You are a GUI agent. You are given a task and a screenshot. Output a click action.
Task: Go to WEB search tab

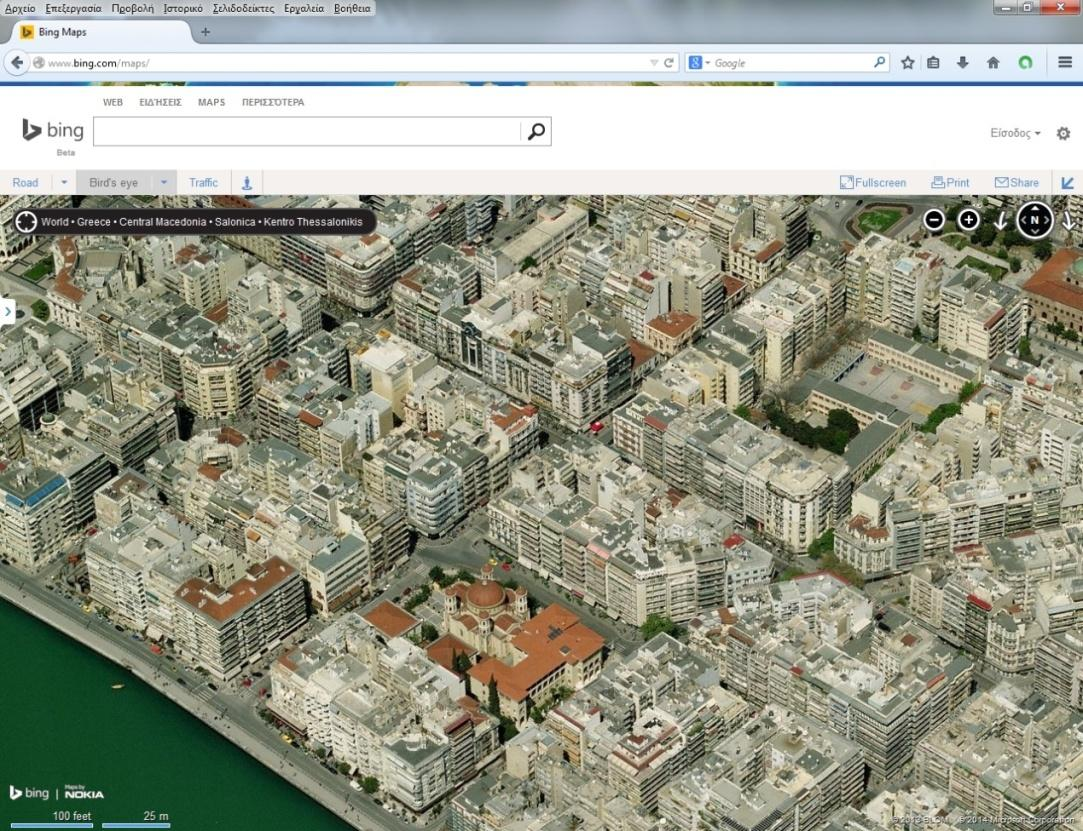[113, 102]
